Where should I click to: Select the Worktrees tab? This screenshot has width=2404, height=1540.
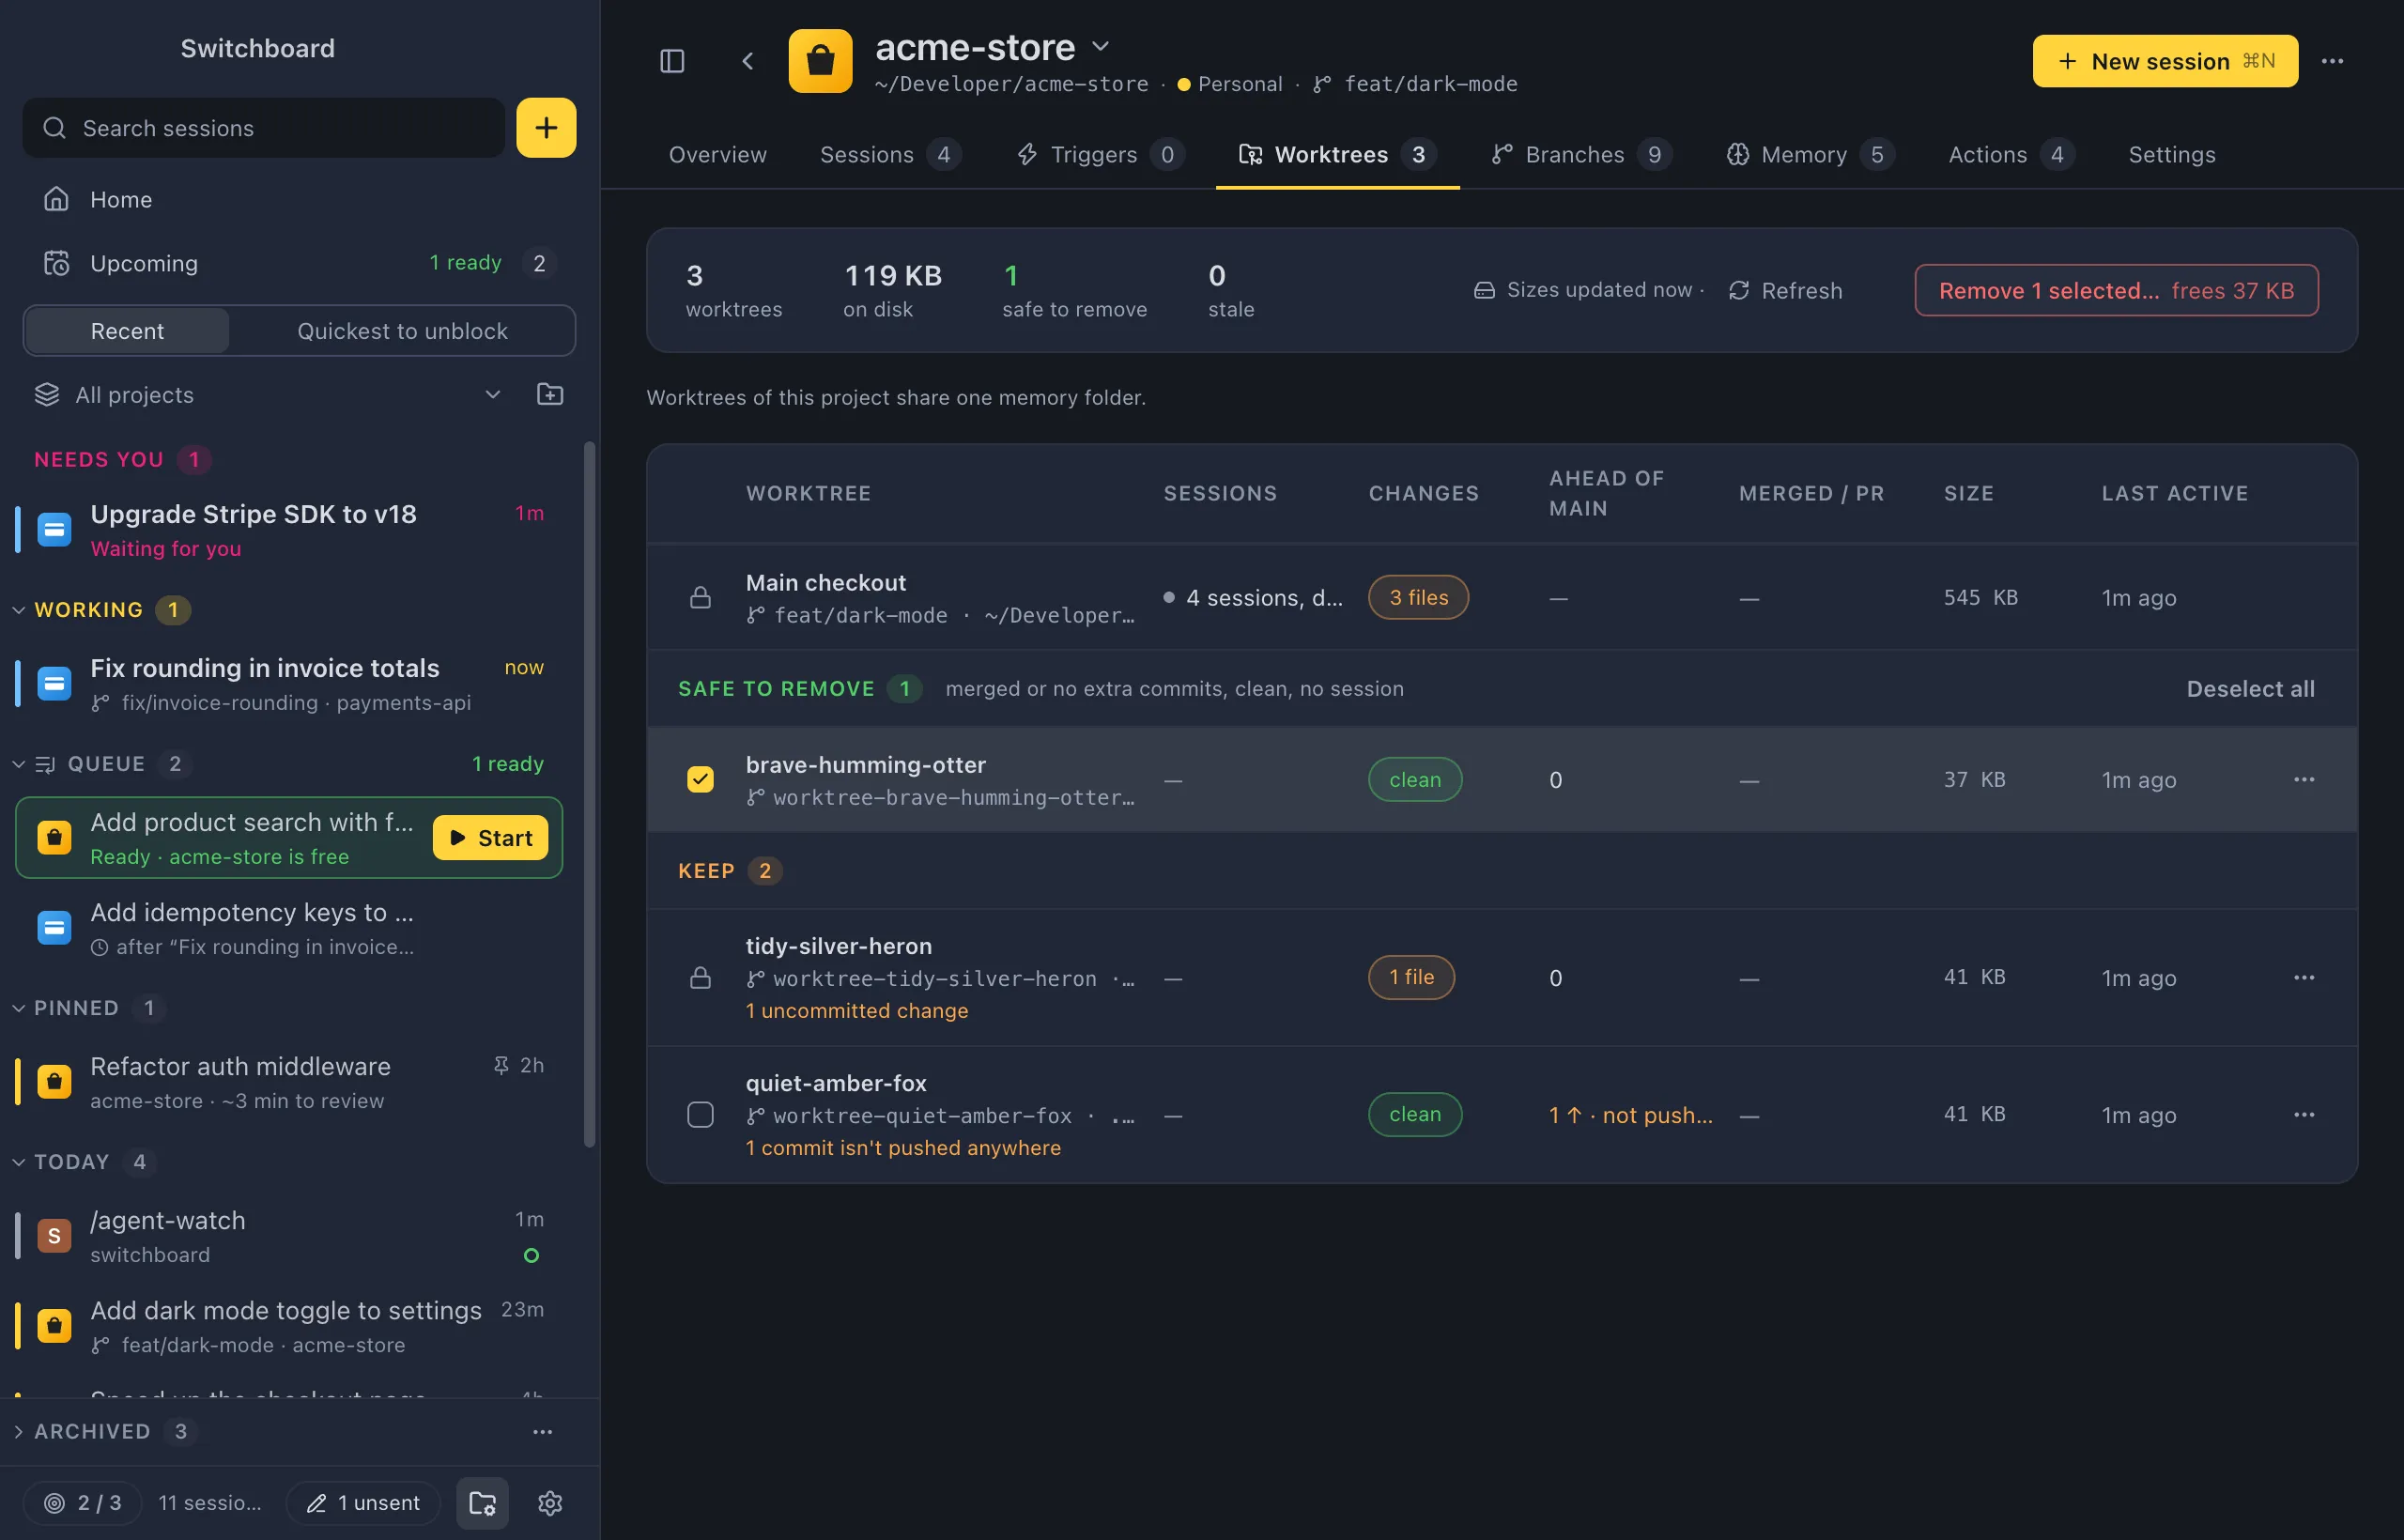[1337, 154]
